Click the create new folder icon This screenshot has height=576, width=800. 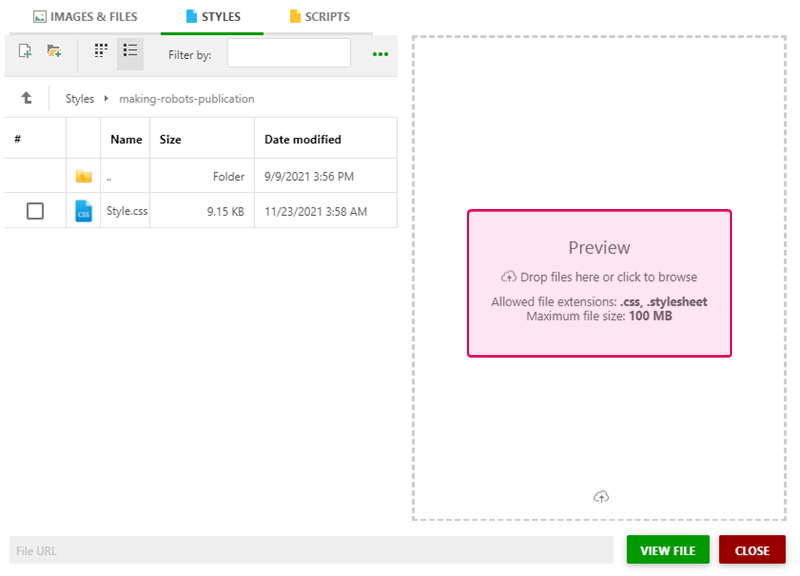(x=54, y=51)
